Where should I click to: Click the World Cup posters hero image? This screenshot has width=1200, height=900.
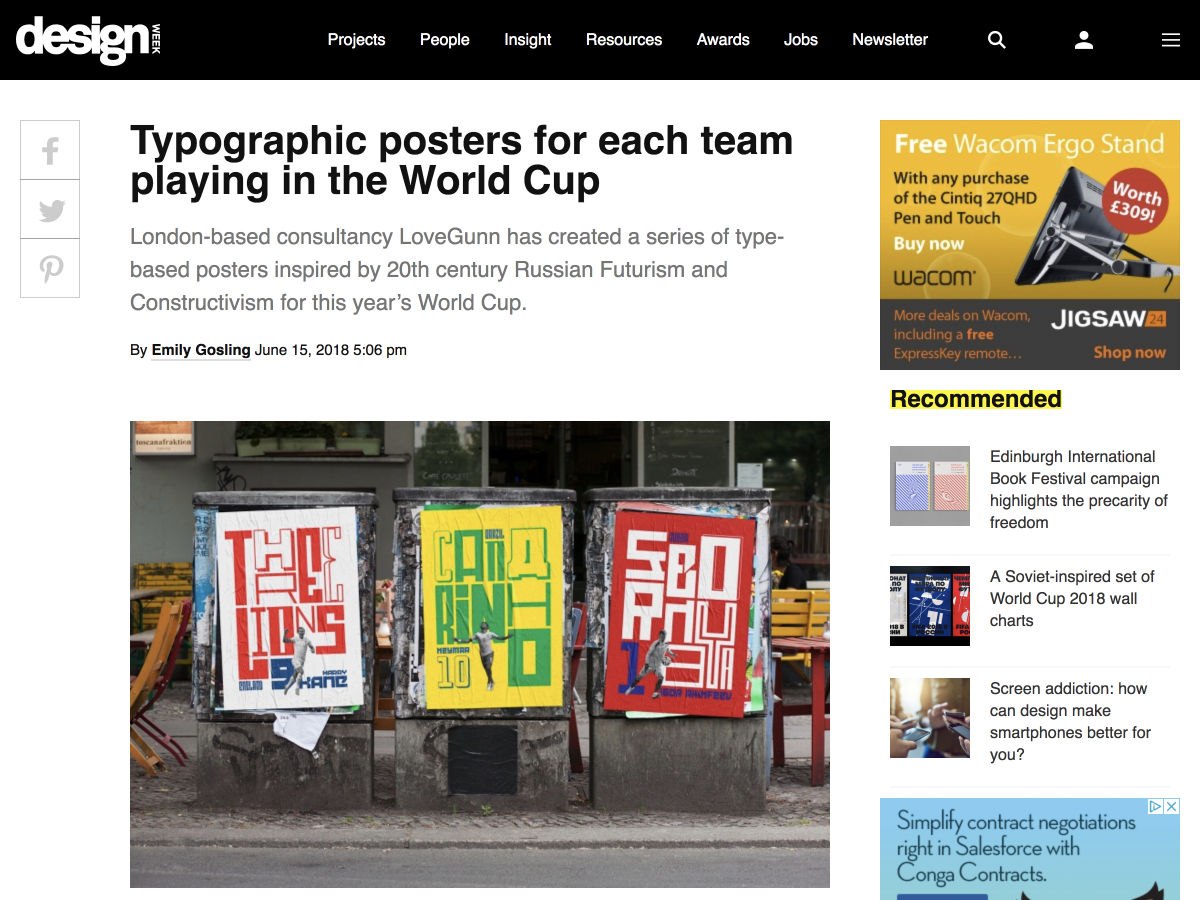[480, 654]
